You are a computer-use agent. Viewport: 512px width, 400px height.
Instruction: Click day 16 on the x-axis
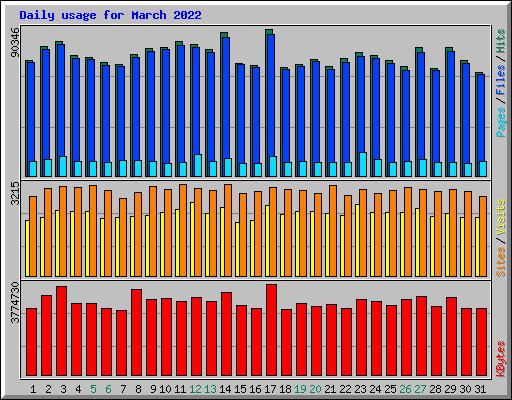pos(255,389)
